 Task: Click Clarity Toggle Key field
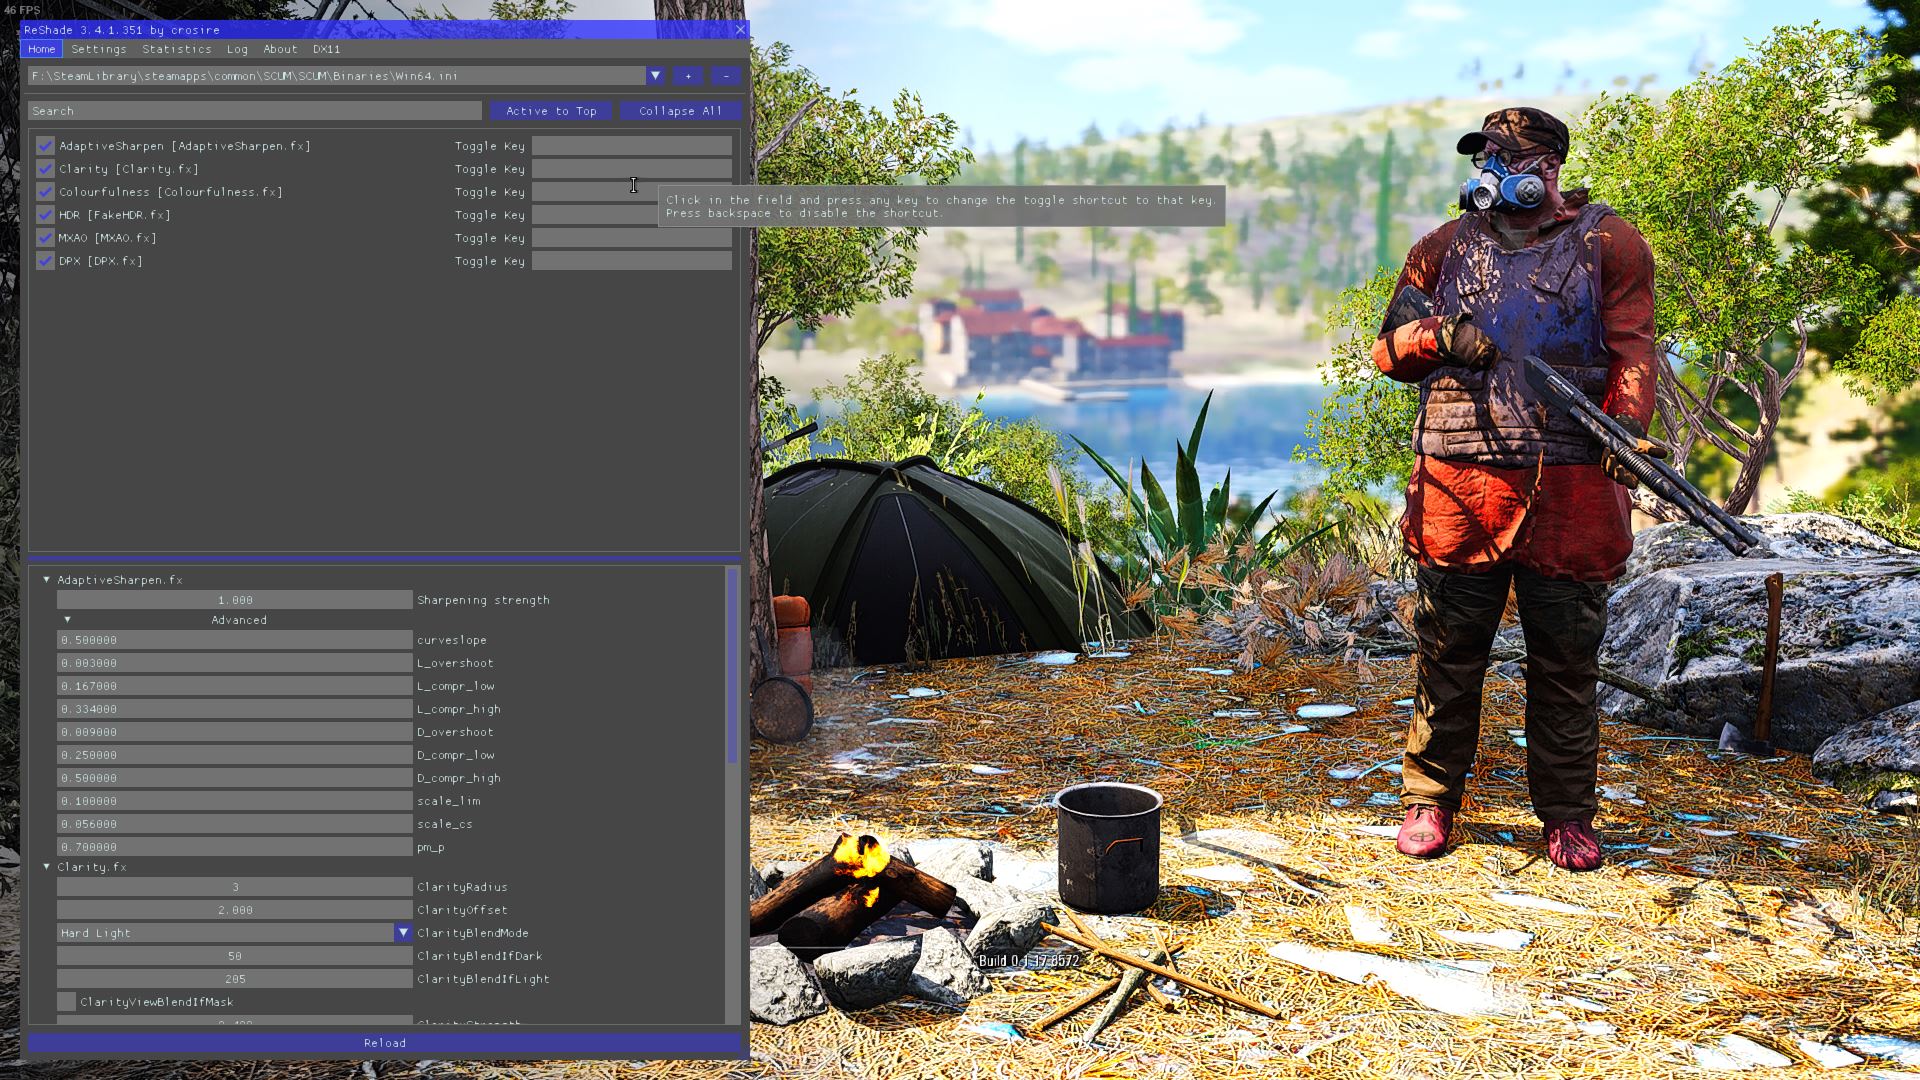click(x=631, y=169)
